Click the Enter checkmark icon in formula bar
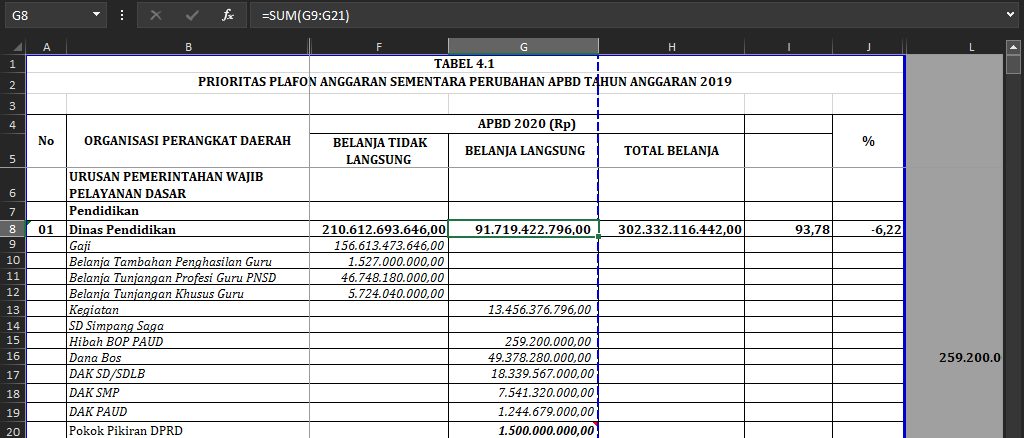Image resolution: width=1024 pixels, height=438 pixels. tap(192, 15)
